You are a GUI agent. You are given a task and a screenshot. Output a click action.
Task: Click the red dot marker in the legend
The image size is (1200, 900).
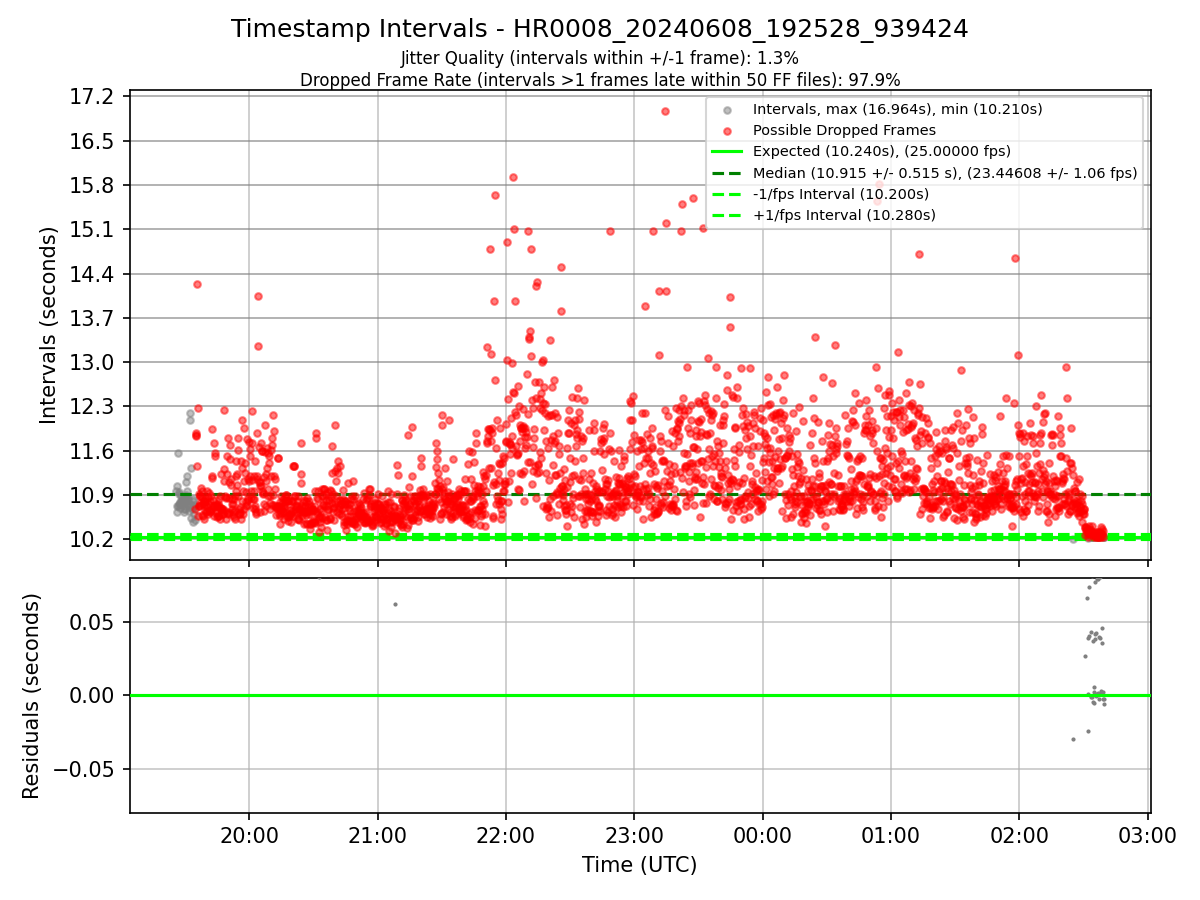coord(727,131)
